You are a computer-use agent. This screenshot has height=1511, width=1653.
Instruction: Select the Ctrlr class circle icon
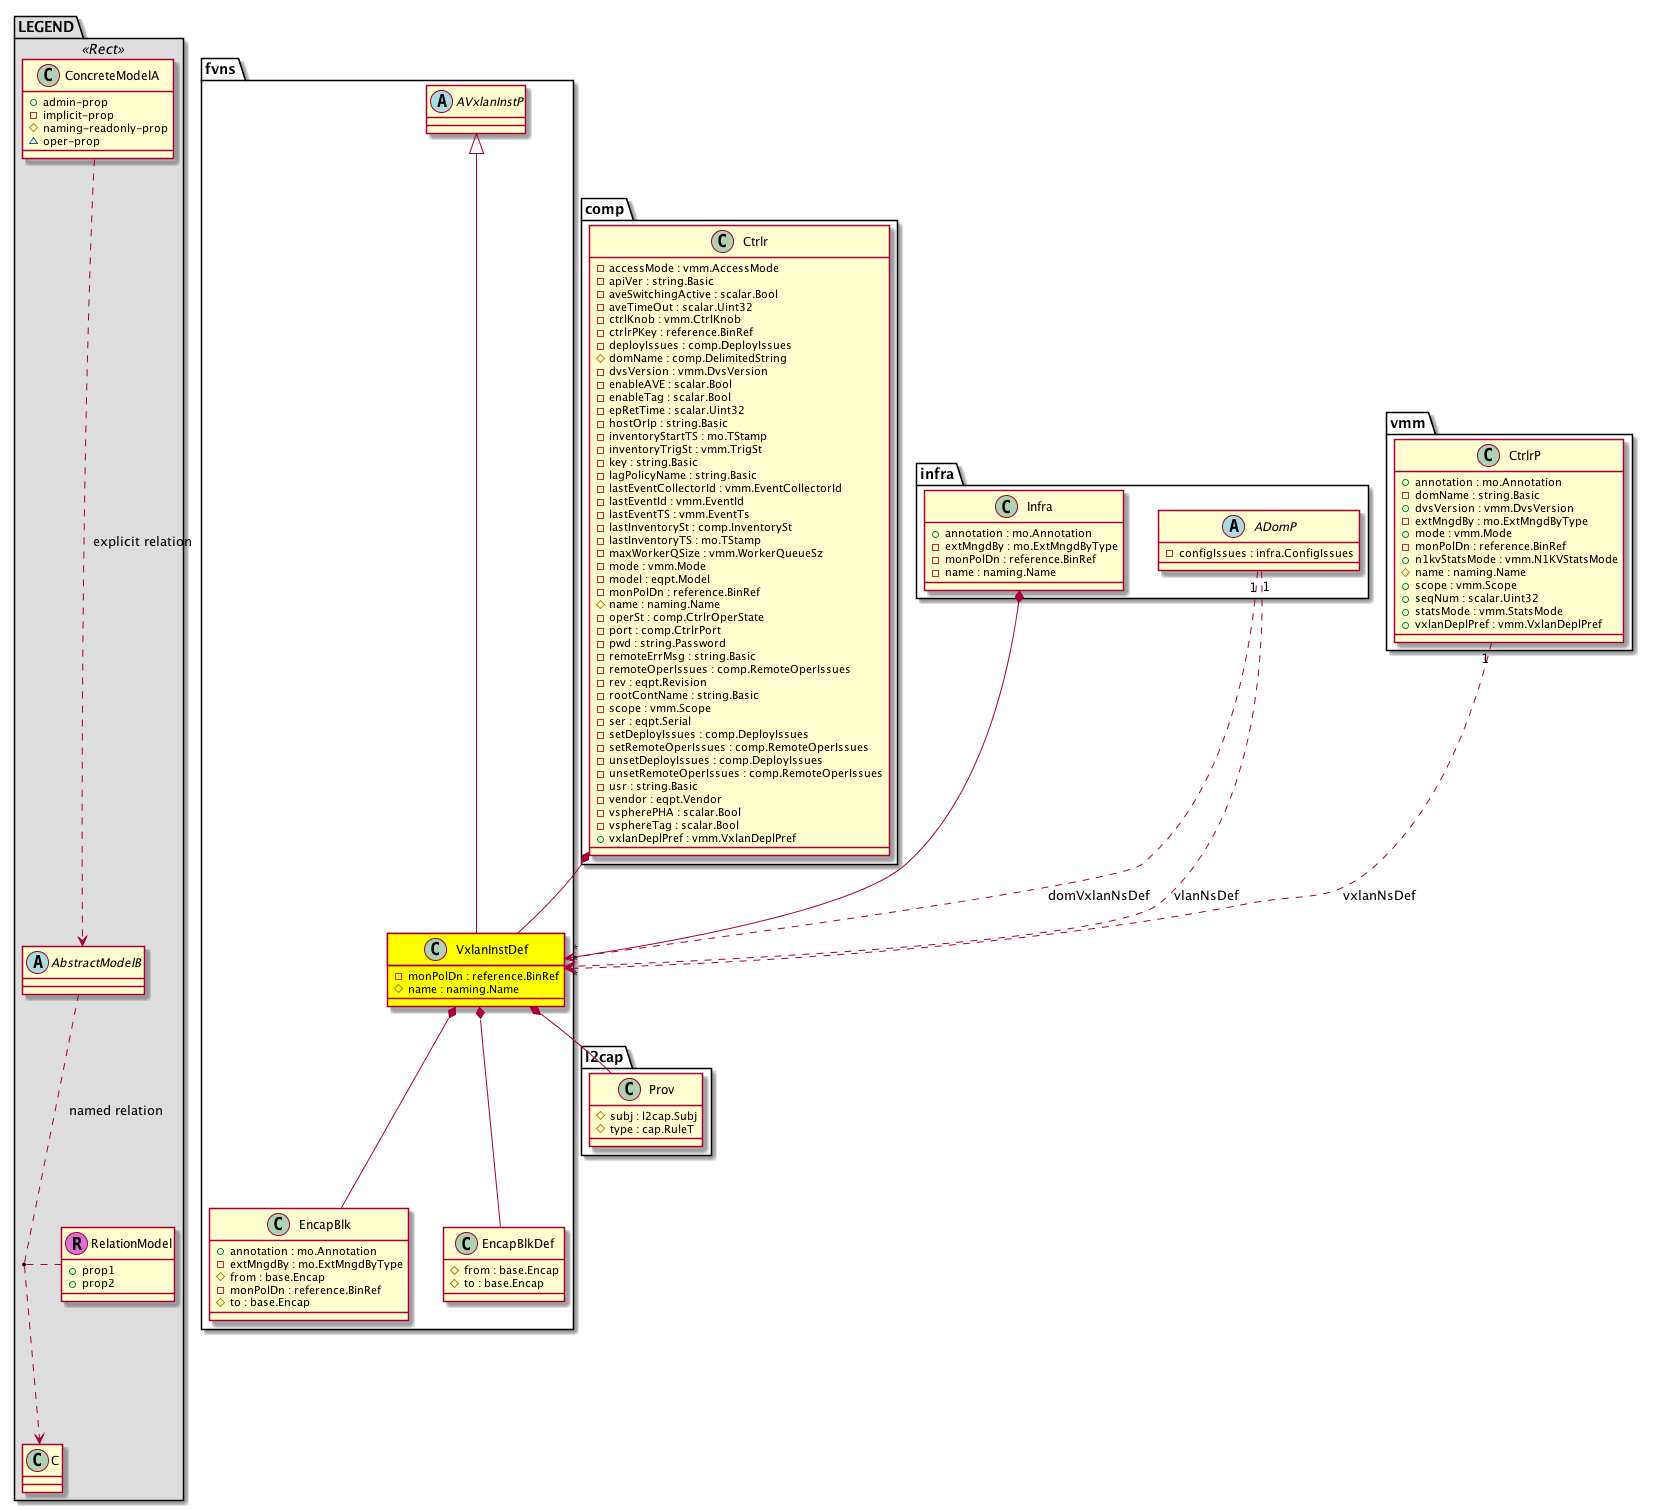[x=723, y=241]
